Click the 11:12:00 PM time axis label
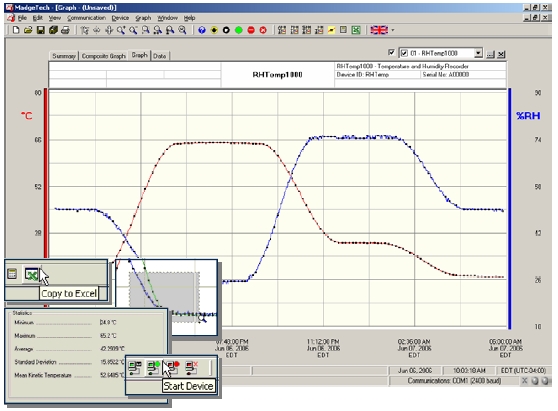This screenshot has width=558, height=411. [323, 348]
